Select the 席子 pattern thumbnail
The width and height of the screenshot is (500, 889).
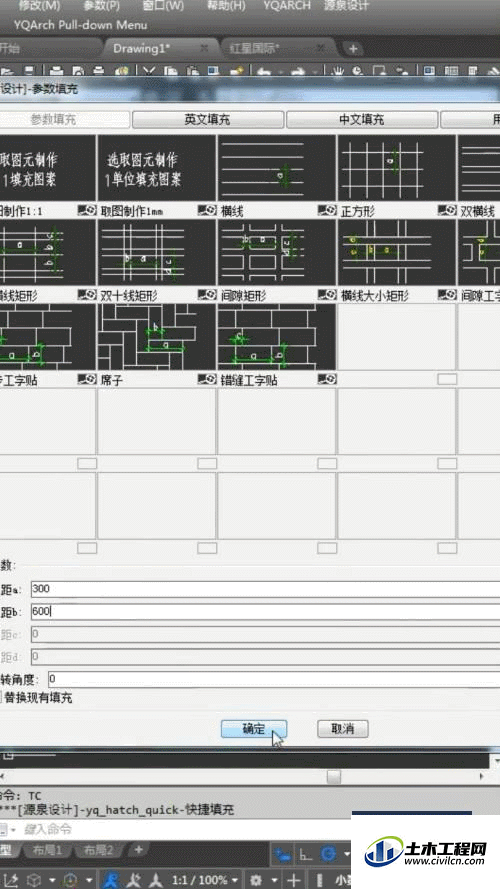click(156, 337)
